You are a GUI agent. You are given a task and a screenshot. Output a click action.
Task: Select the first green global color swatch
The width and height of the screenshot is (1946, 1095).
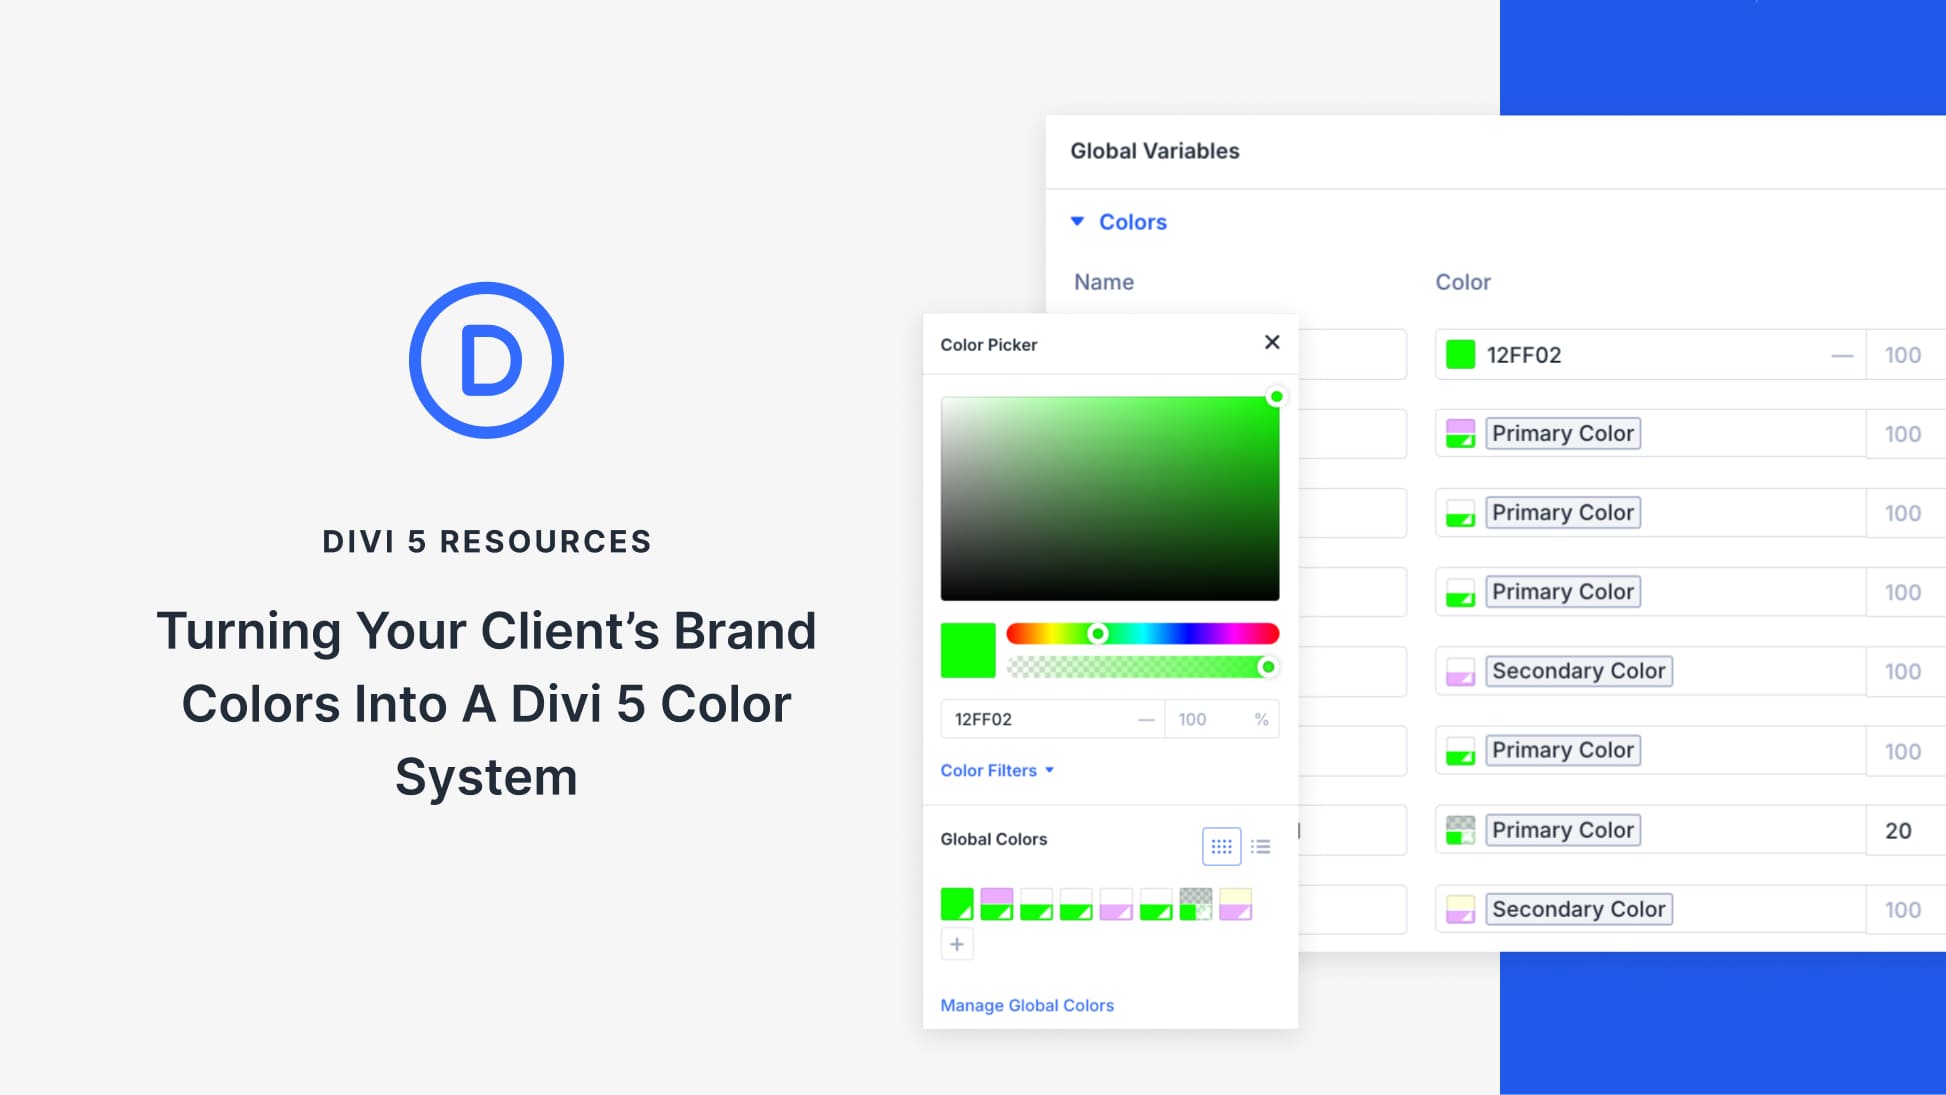955,903
